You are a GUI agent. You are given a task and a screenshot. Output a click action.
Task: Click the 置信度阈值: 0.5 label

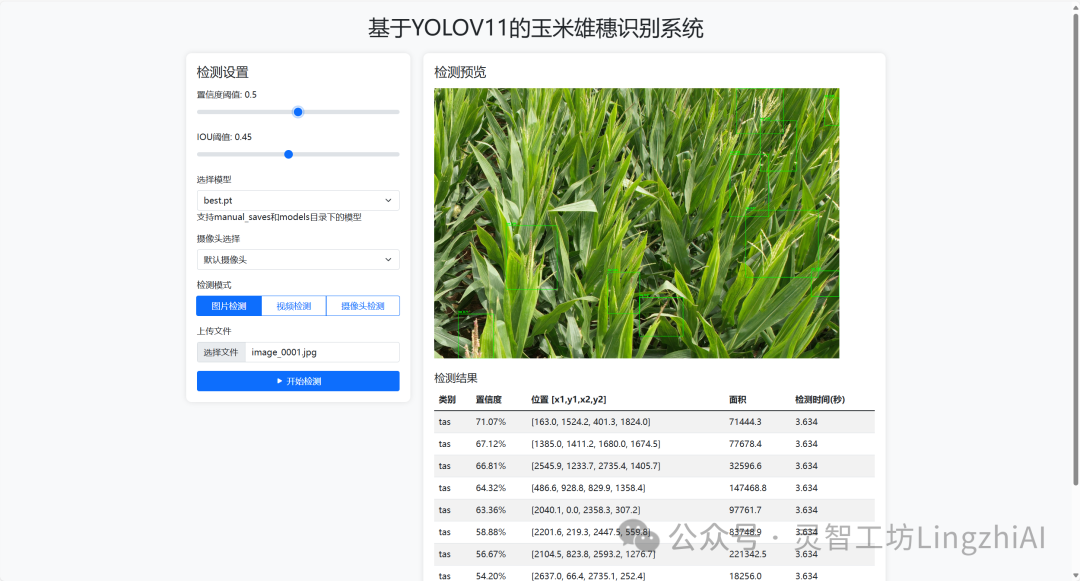coord(227,94)
